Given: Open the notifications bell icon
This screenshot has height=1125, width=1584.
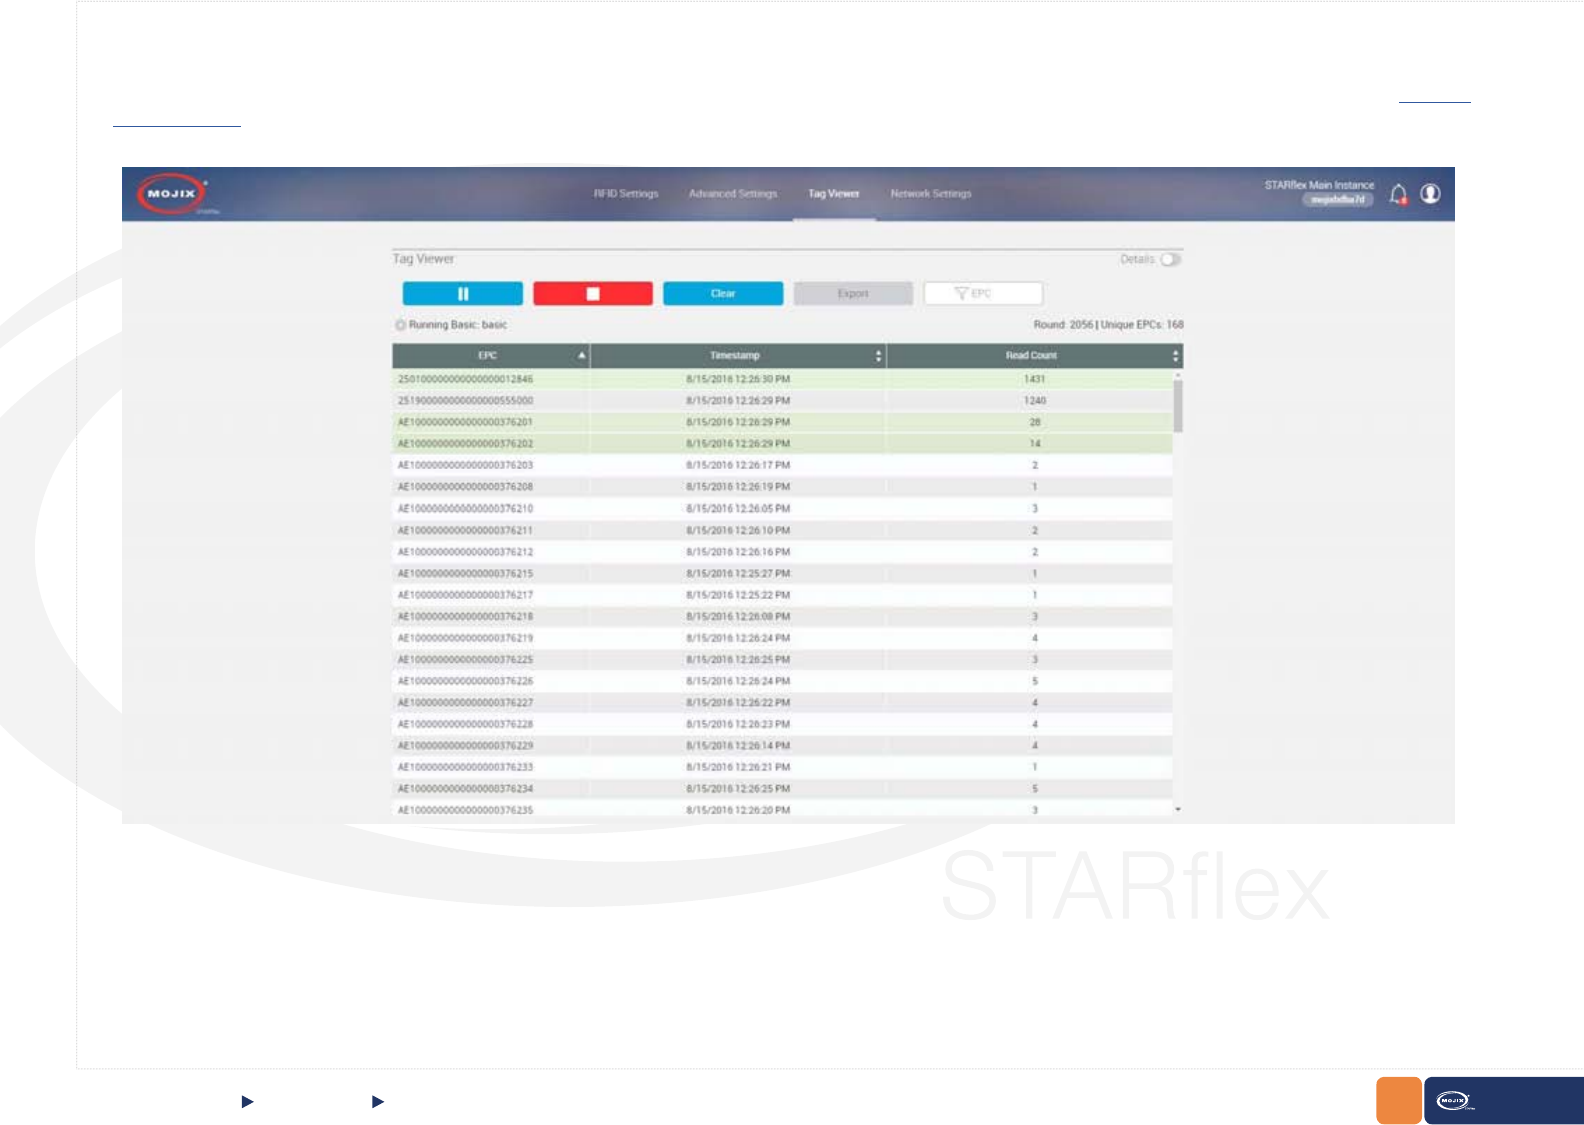Looking at the screenshot, I should (1399, 194).
